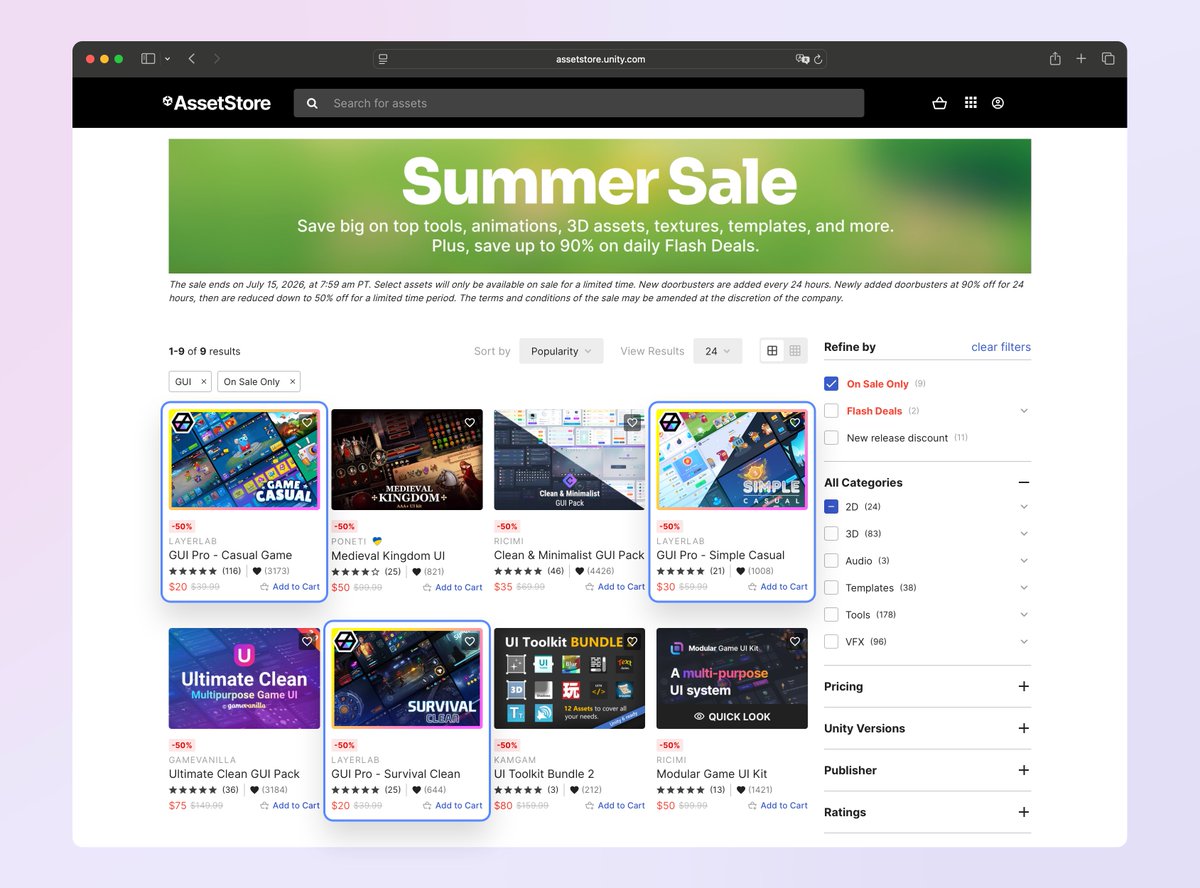Add Medieval Kingdom UI to cart
Image resolution: width=1200 pixels, height=888 pixels.
coord(453,588)
